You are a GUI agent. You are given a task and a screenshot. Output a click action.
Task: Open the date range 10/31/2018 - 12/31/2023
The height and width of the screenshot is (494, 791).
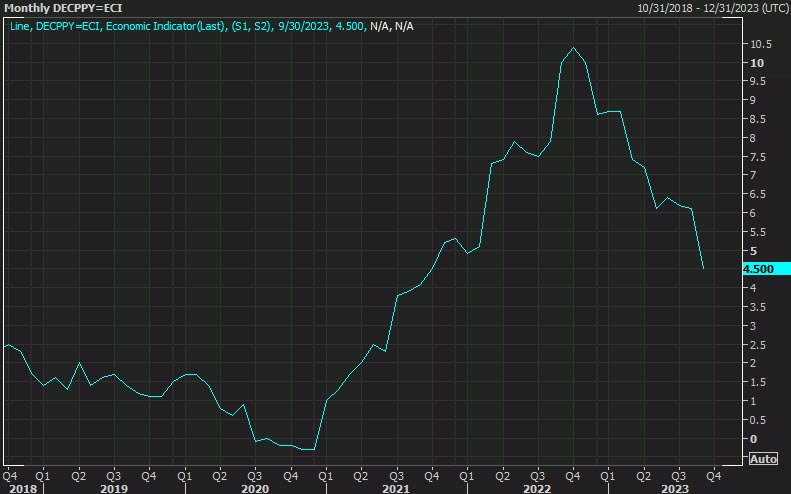[712, 7]
